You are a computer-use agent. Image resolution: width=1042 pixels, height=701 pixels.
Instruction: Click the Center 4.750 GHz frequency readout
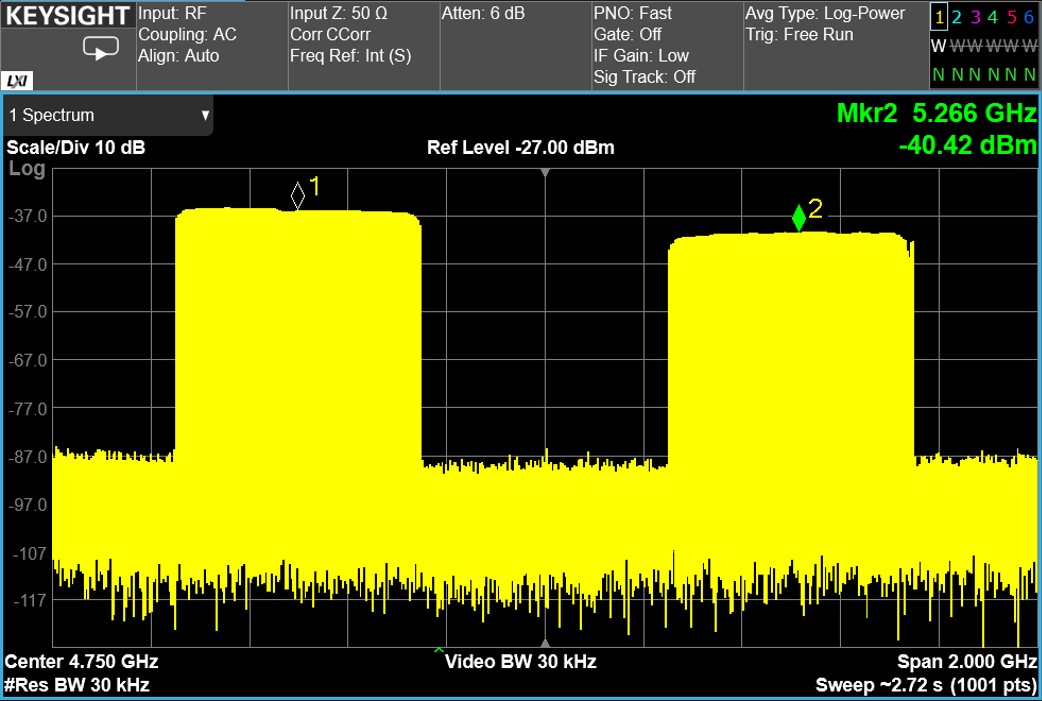tap(82, 662)
